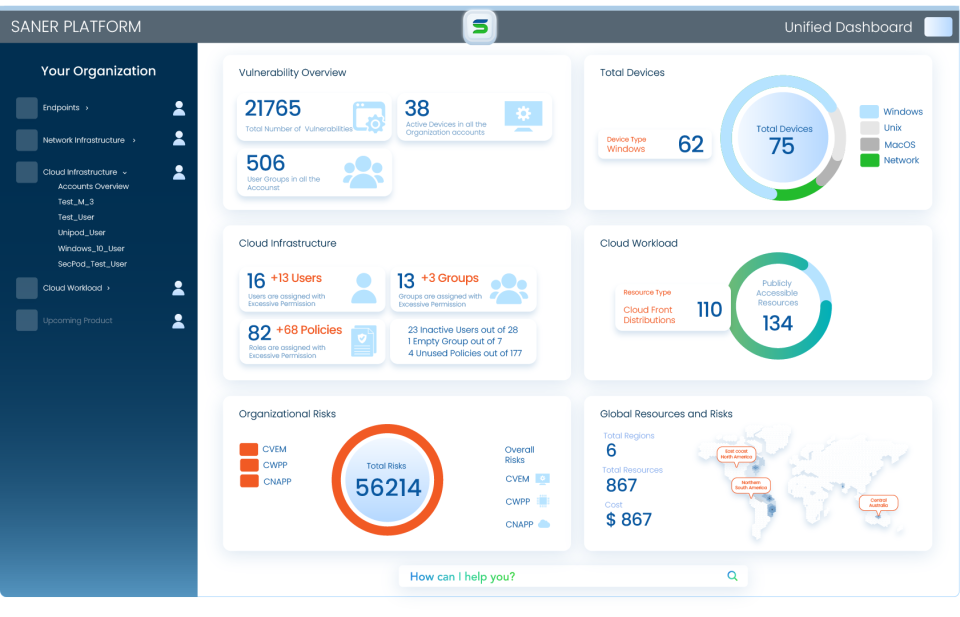
Task: Select the SecPod_Test_User account
Action: click(92, 264)
